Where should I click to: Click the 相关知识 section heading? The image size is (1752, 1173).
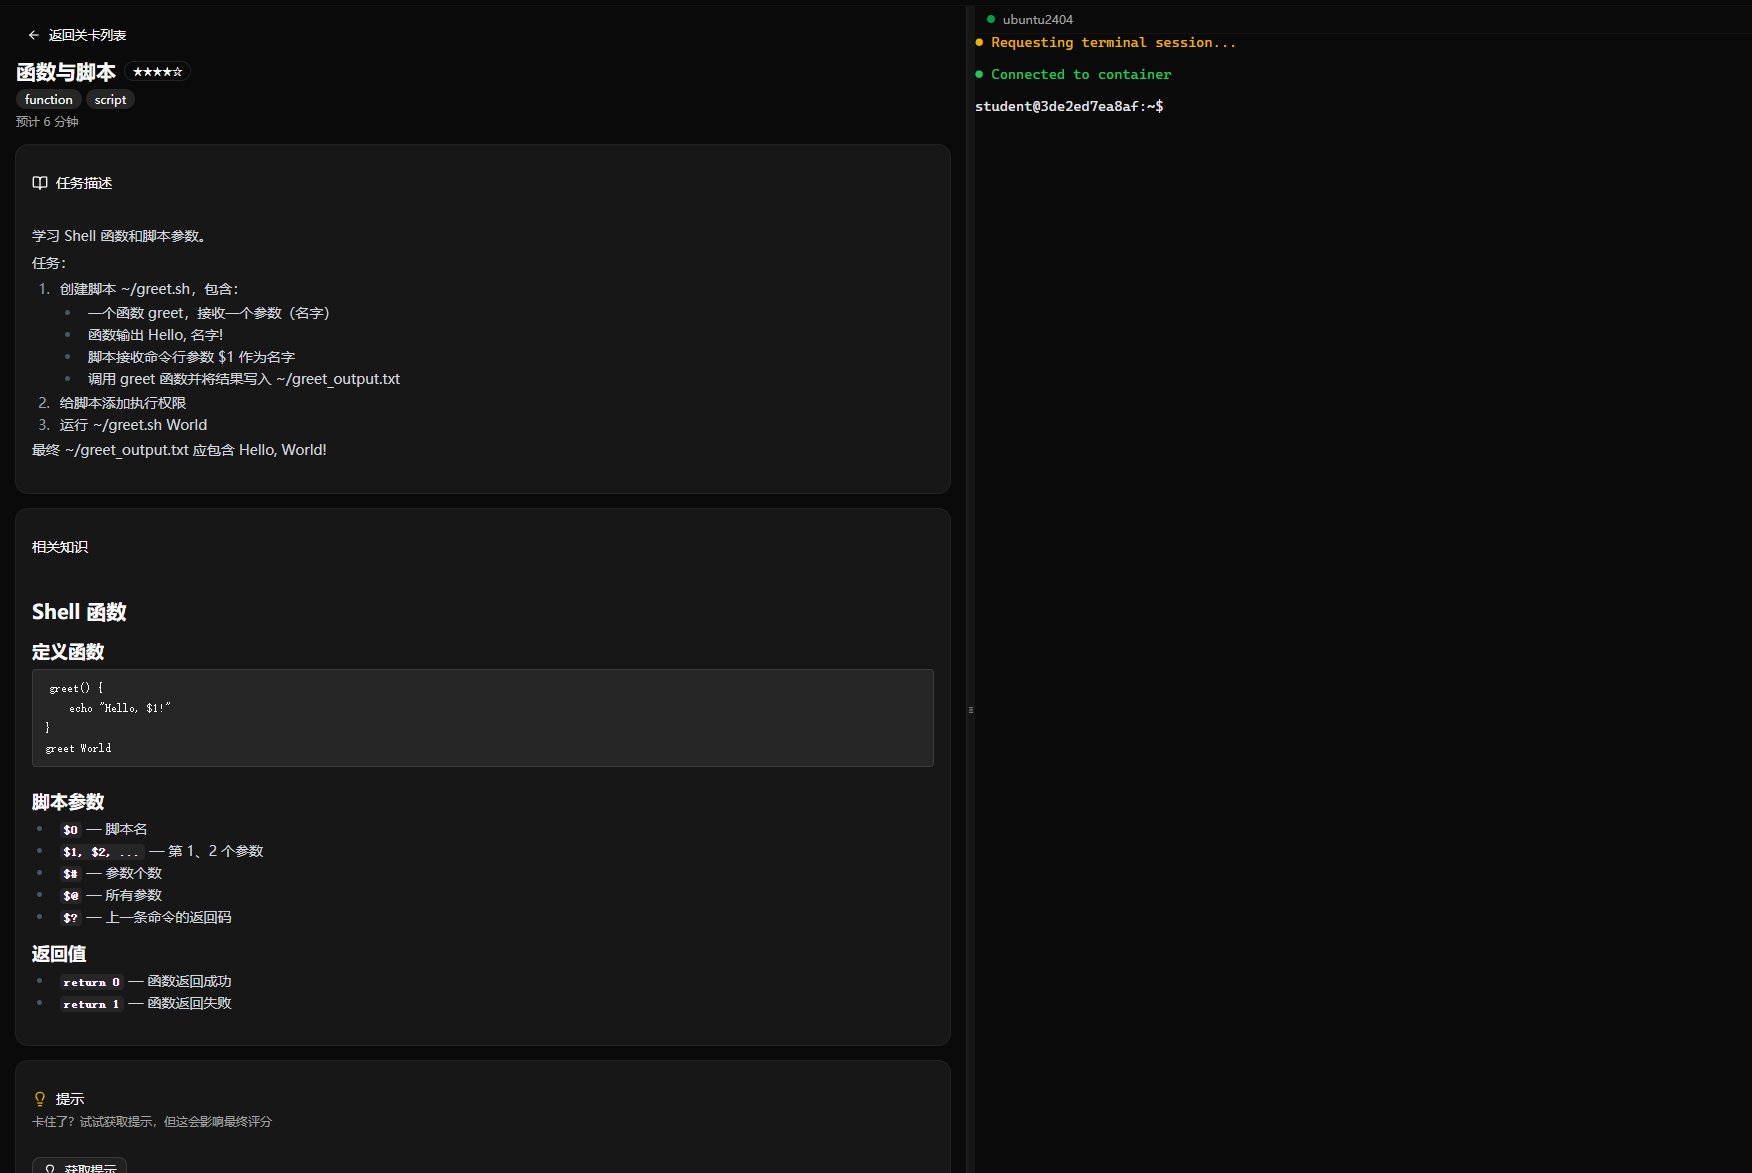pyautogui.click(x=60, y=547)
